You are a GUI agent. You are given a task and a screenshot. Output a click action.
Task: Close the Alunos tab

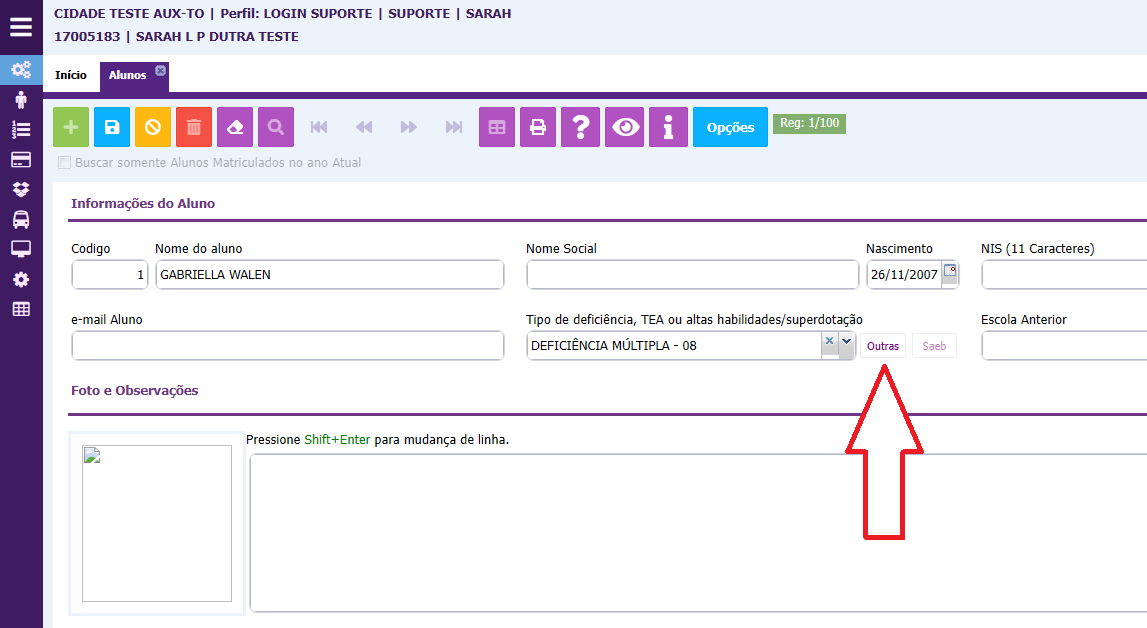tap(160, 69)
